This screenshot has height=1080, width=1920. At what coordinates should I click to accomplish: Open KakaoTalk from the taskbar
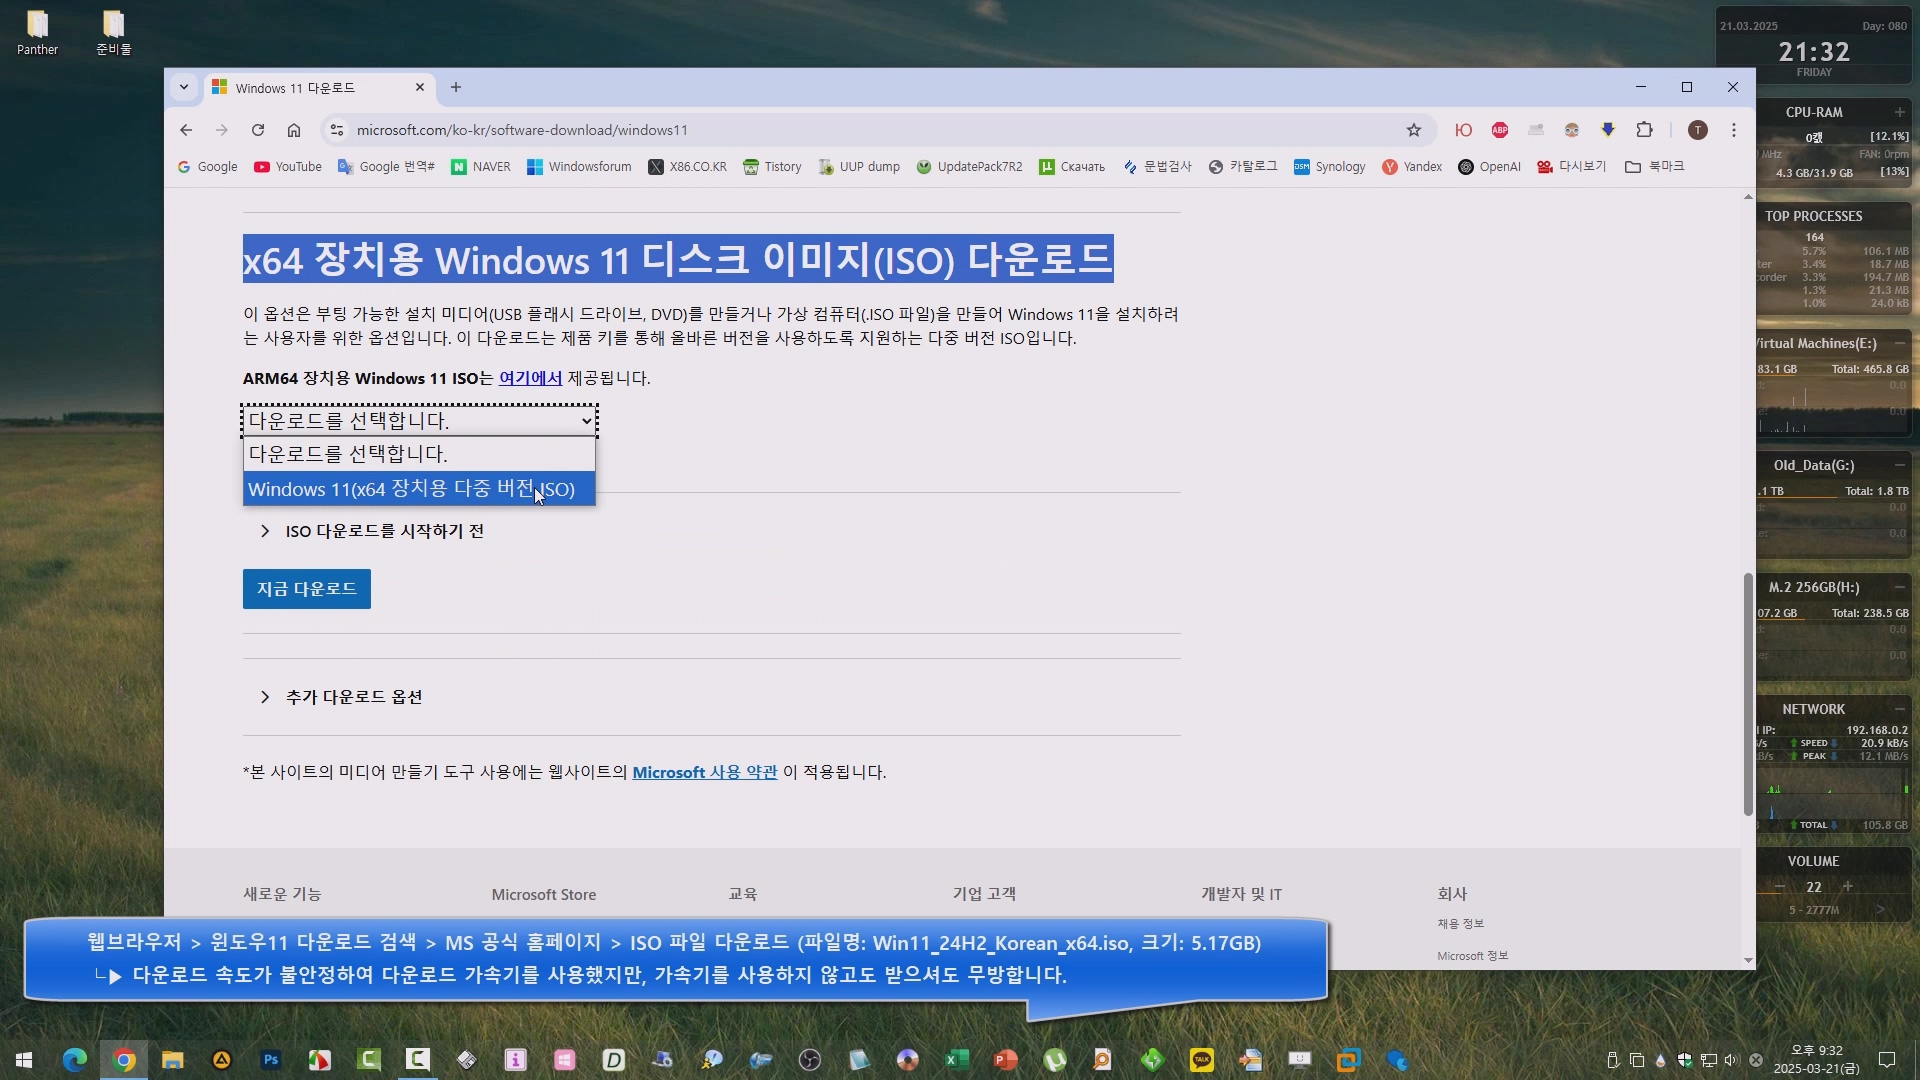click(x=1202, y=1060)
